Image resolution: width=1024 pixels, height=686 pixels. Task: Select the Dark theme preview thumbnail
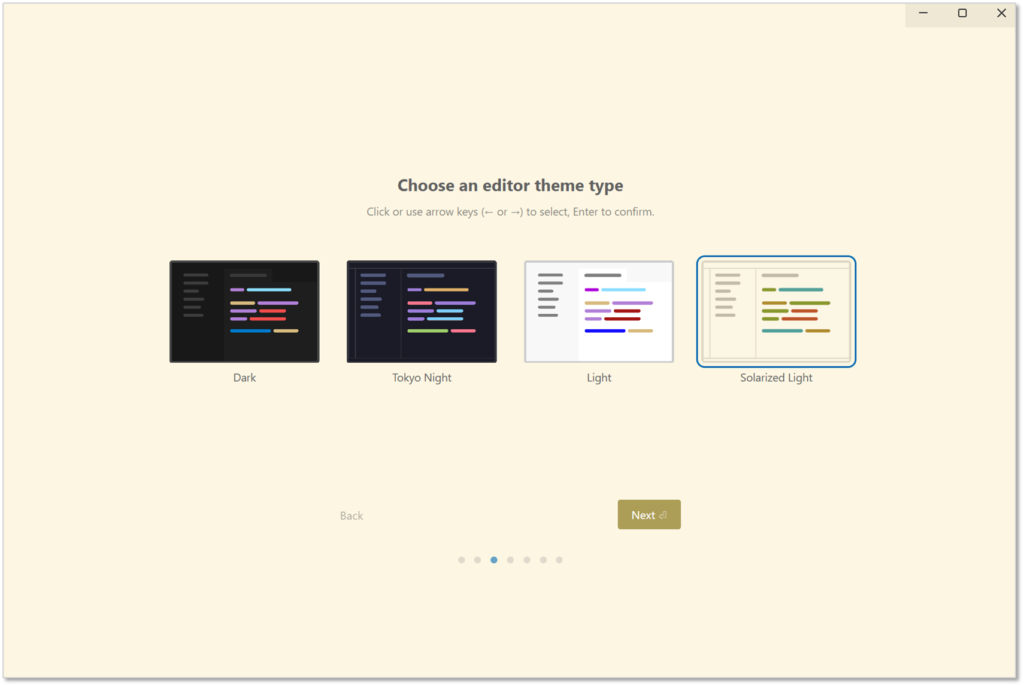[x=244, y=311]
